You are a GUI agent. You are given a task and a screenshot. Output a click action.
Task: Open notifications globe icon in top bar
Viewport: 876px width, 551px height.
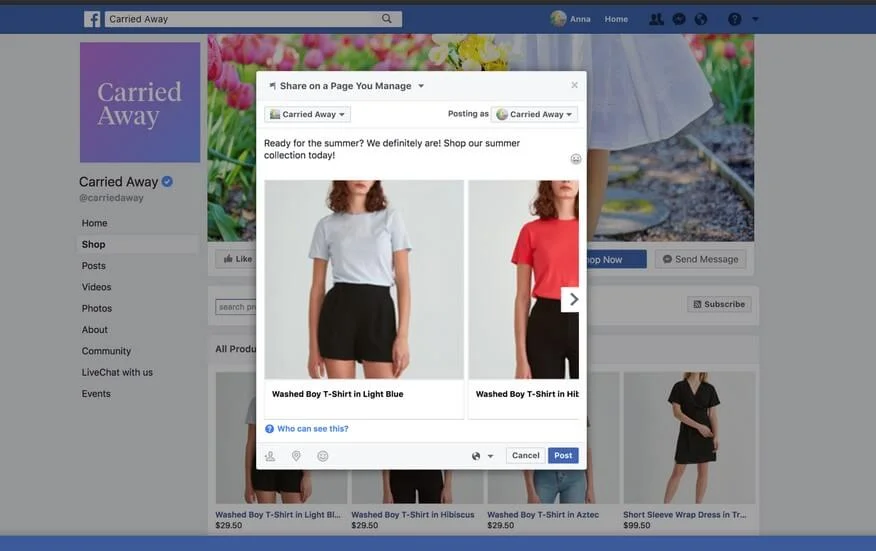(701, 20)
